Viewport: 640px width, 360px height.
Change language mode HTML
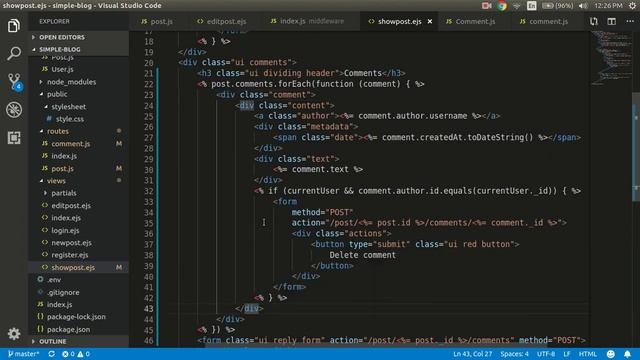tap(588, 354)
